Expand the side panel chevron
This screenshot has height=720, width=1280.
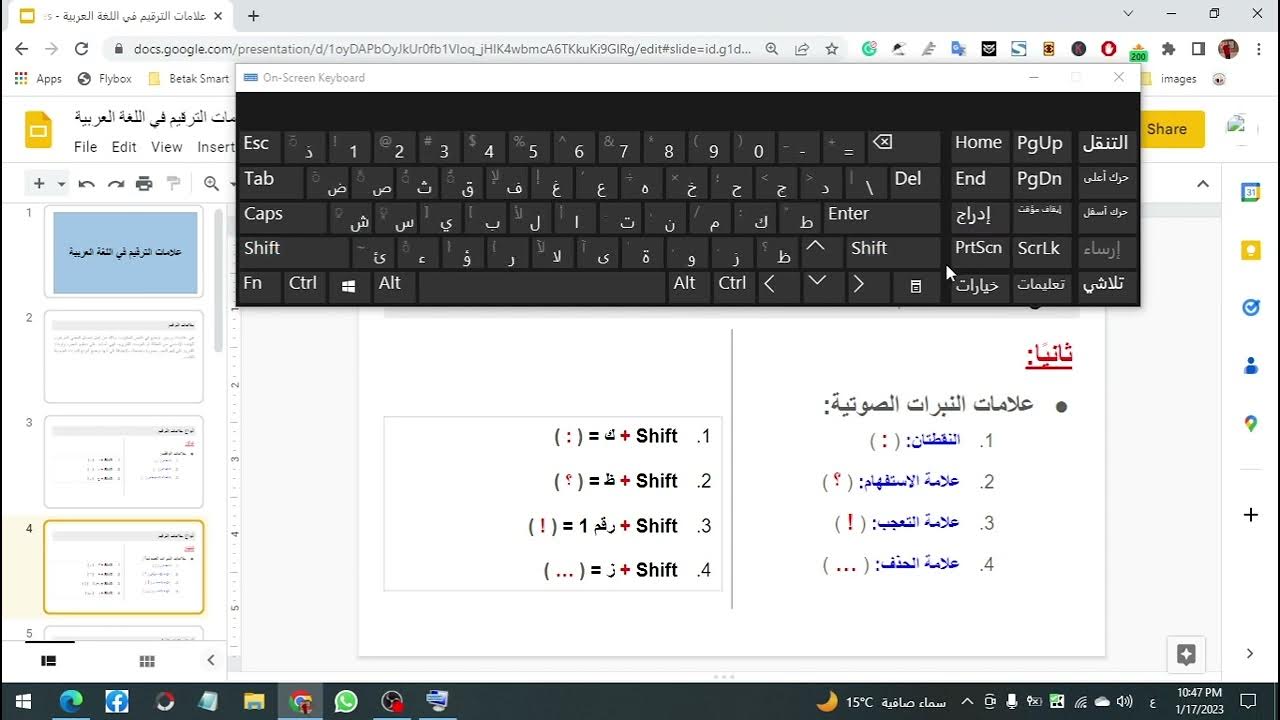pyautogui.click(x=1250, y=654)
